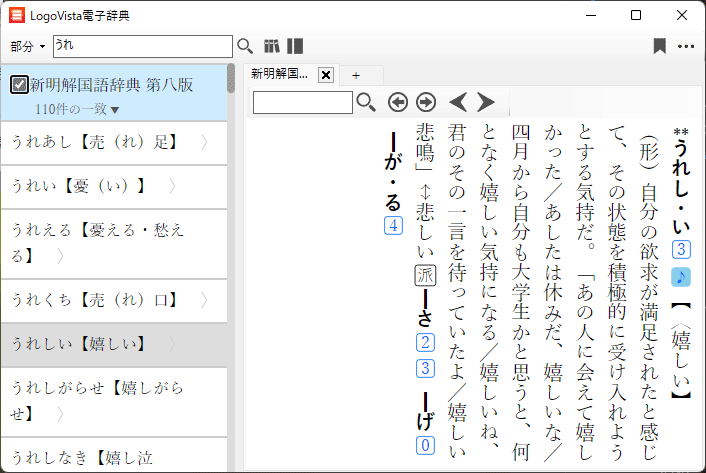Open bookmarks with the bookmark icon
Image resolution: width=706 pixels, height=473 pixels.
pos(659,46)
